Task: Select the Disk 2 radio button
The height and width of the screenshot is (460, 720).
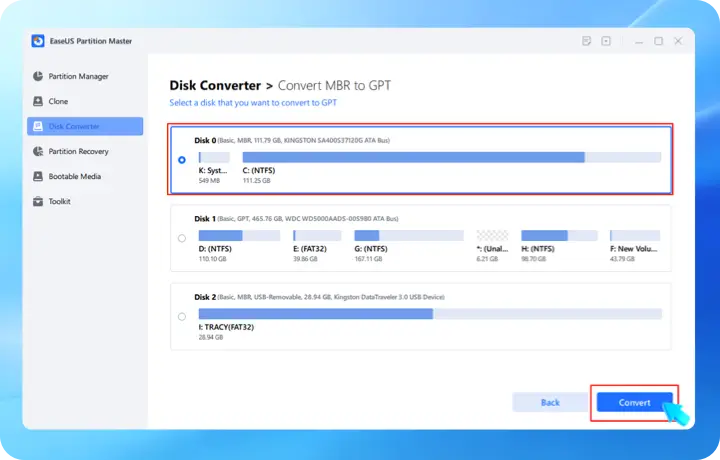Action: tap(182, 316)
